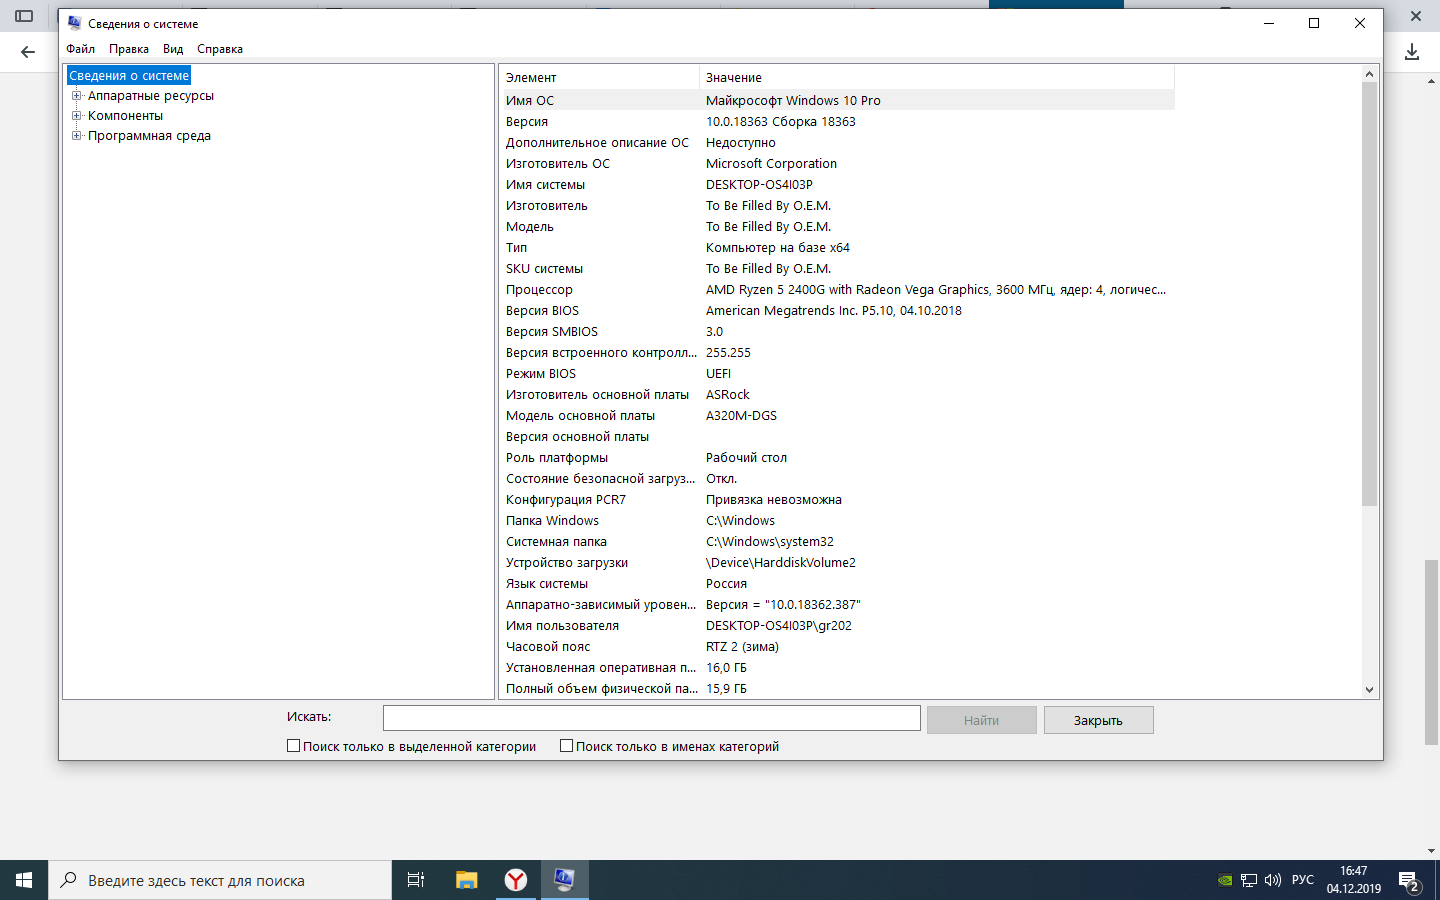
Task: Open the Справка menu
Action: point(220,49)
